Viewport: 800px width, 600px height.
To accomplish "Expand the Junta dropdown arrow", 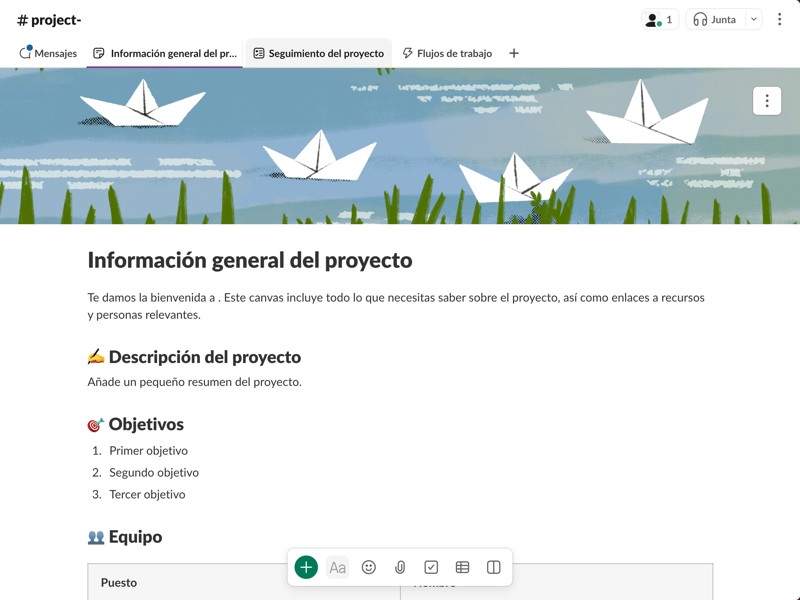I will click(753, 19).
